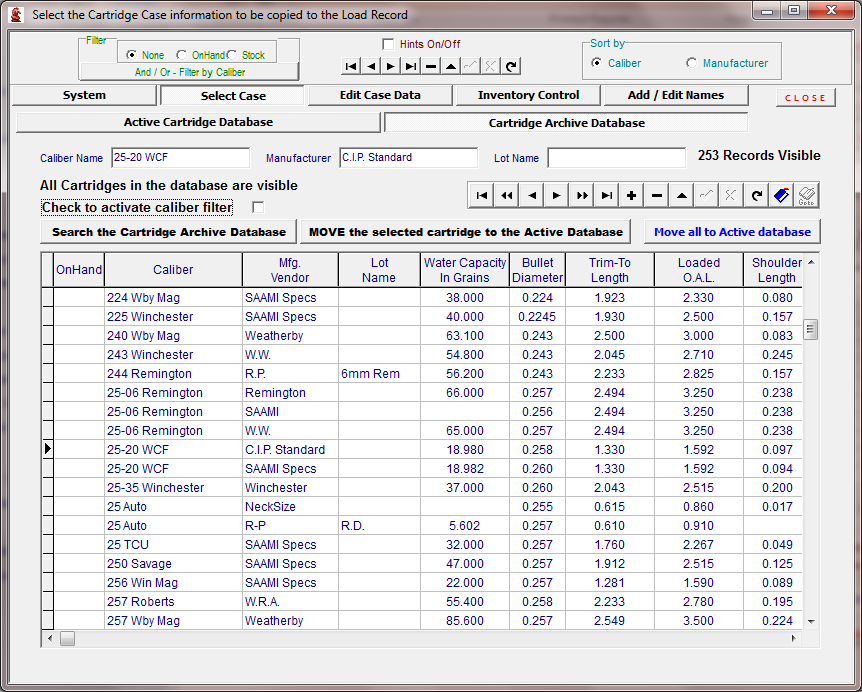862x692 pixels.
Task: Click the Bullet Diameter column header
Action: coord(538,270)
